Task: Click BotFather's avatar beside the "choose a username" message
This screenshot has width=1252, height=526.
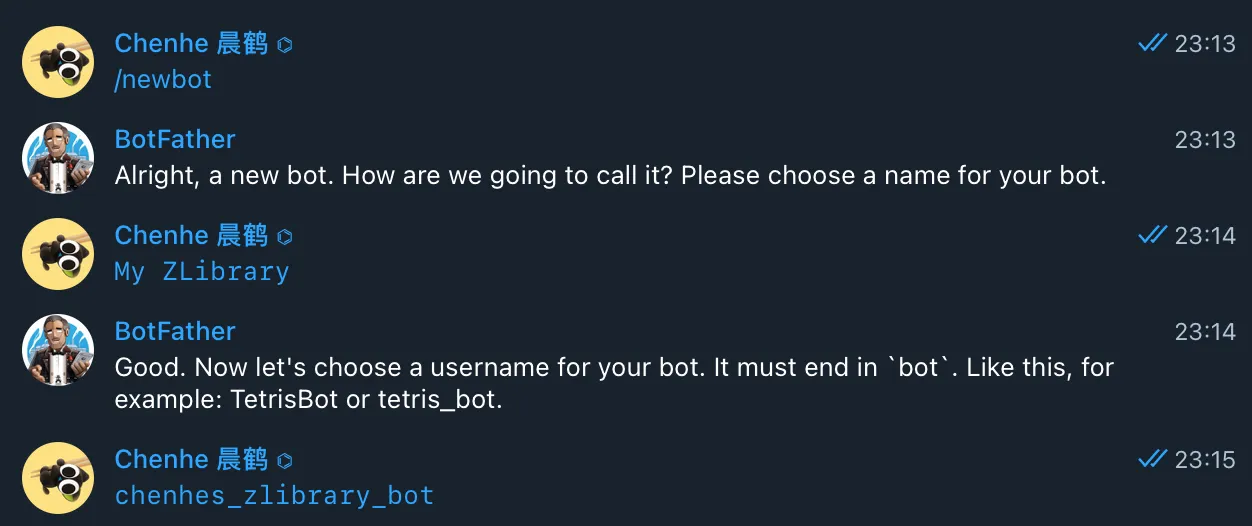Action: 58,350
